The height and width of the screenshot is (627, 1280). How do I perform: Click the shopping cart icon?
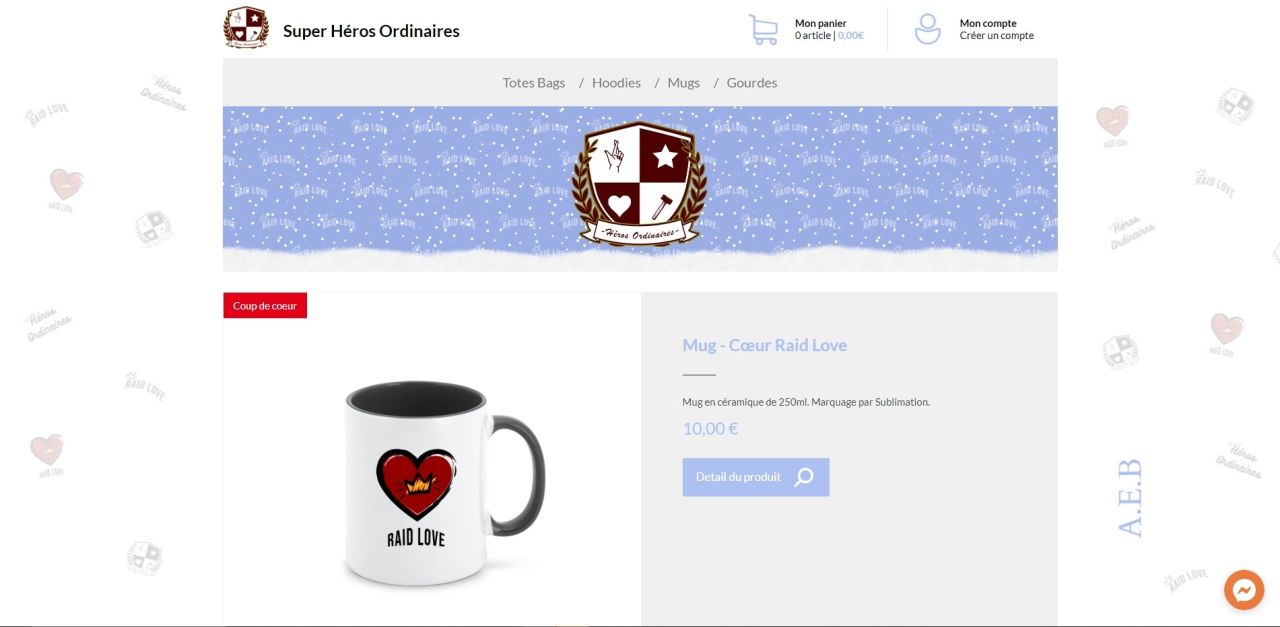(x=764, y=29)
